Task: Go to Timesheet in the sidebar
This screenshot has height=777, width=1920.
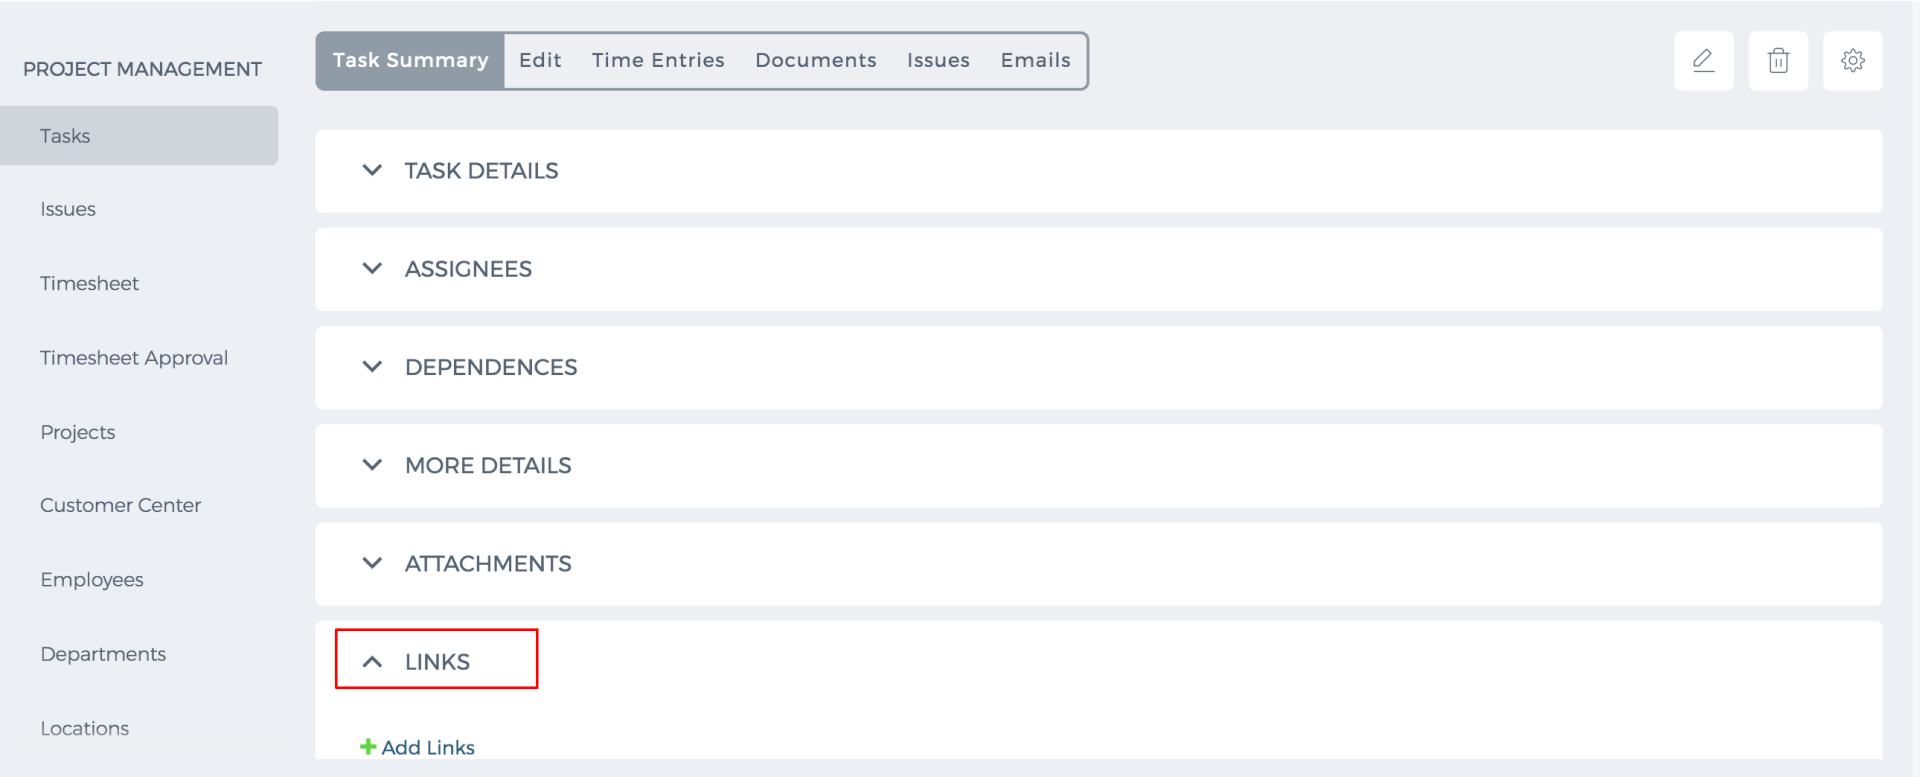Action: click(89, 283)
